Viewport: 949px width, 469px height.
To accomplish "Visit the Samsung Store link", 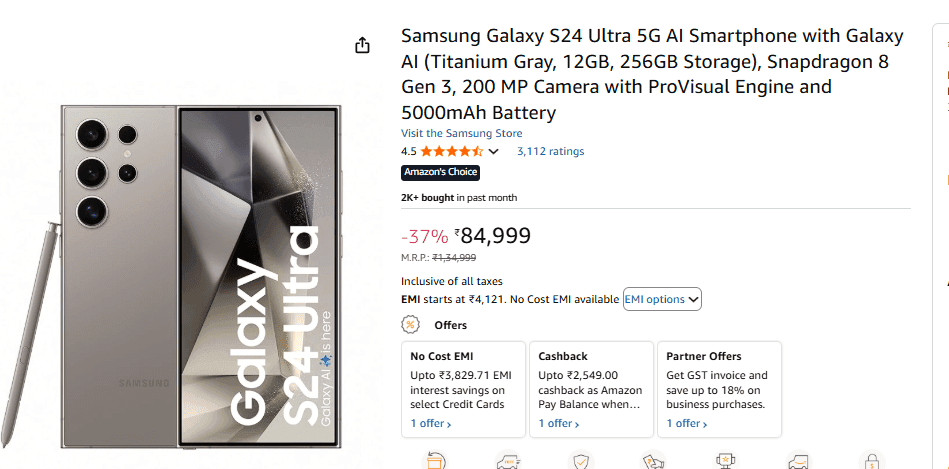I will tap(461, 133).
